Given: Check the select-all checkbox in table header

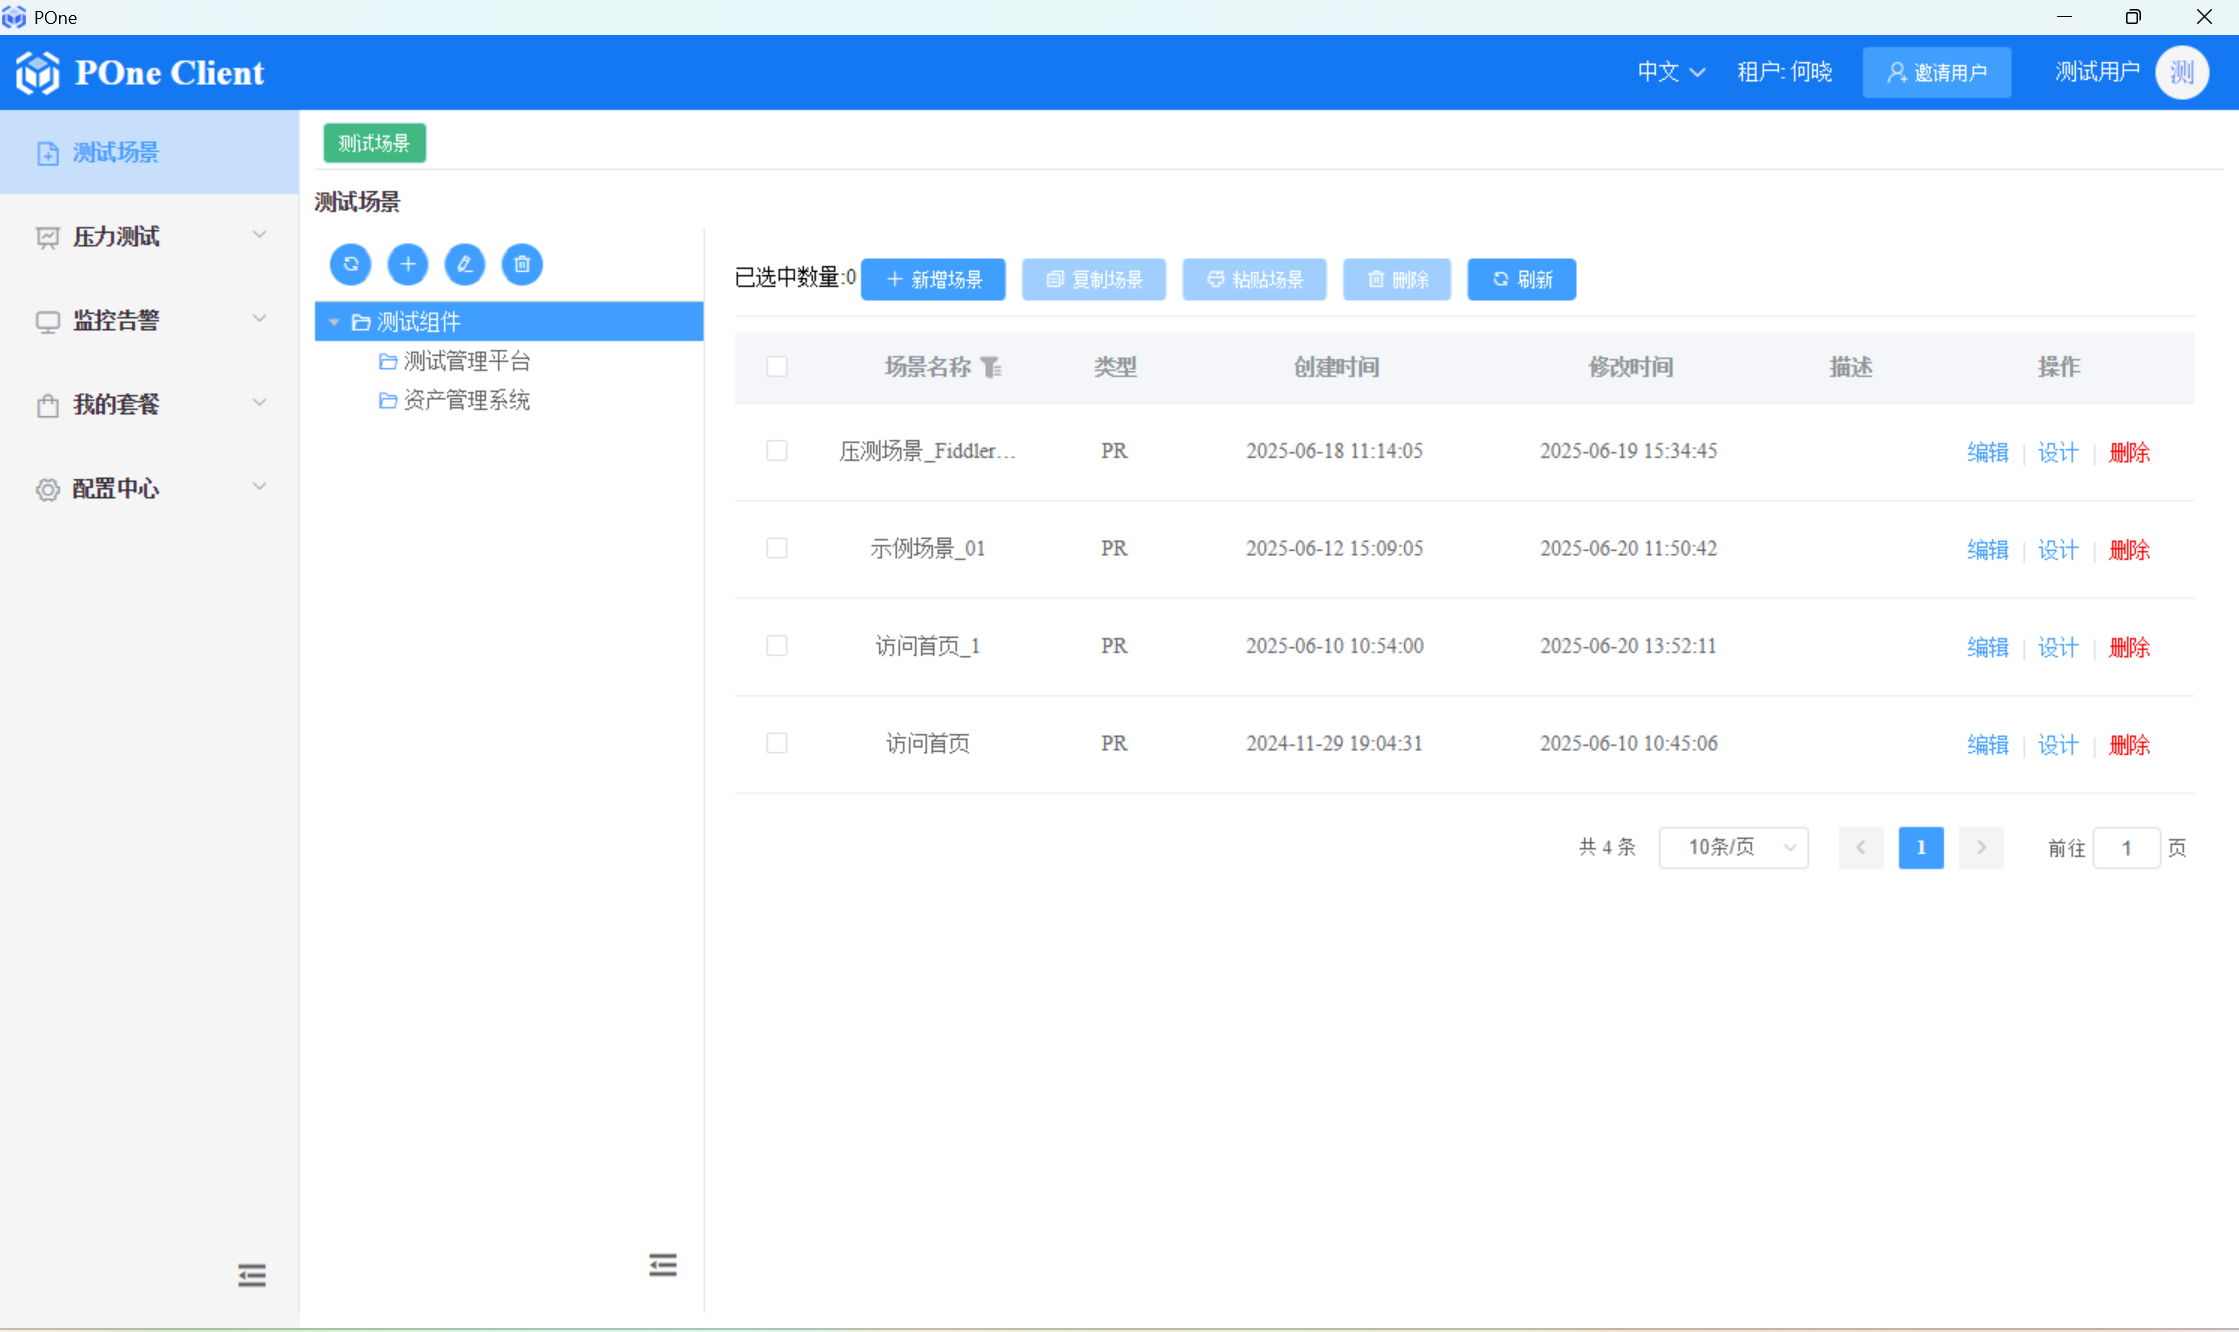Looking at the screenshot, I should point(777,367).
